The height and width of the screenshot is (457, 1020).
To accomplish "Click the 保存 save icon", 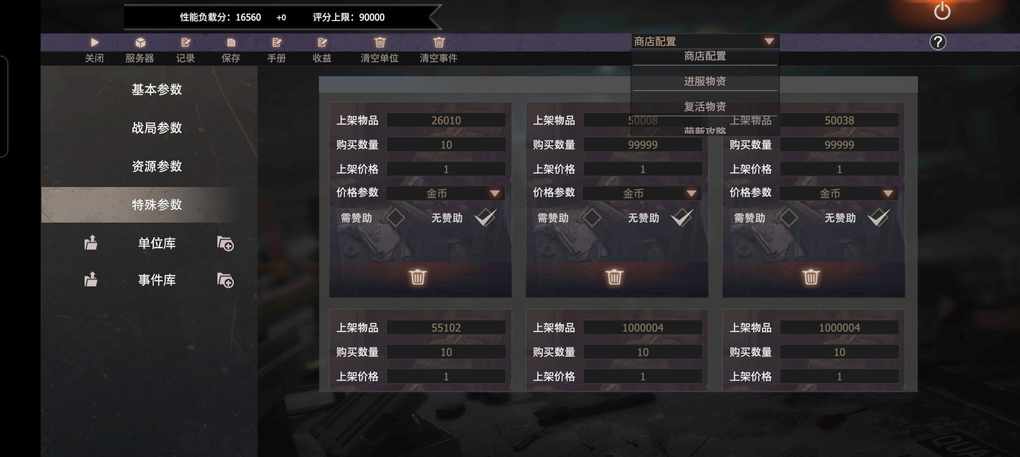I will click(x=231, y=43).
